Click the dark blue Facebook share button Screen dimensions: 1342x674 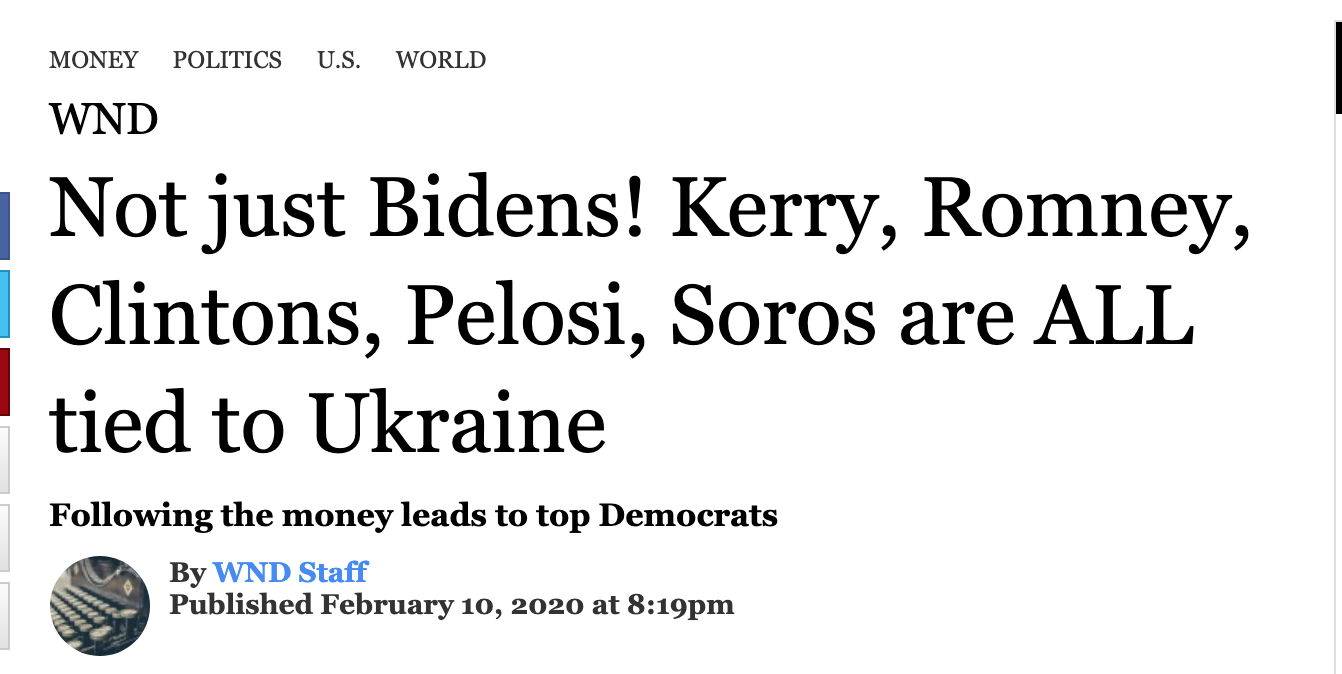click(x=4, y=225)
